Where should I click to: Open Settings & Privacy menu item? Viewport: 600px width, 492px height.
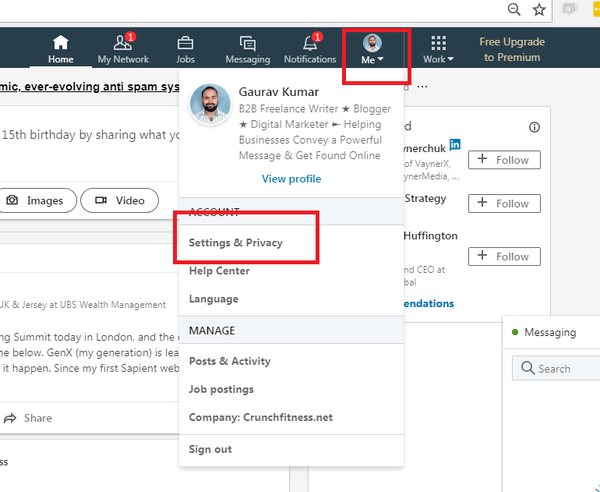click(x=236, y=243)
